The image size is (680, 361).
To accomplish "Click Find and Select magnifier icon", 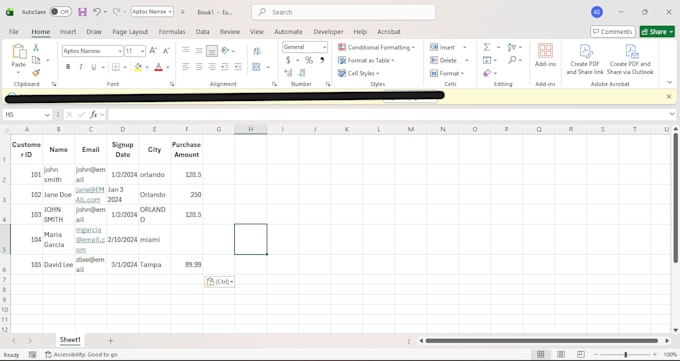I will pos(512,60).
